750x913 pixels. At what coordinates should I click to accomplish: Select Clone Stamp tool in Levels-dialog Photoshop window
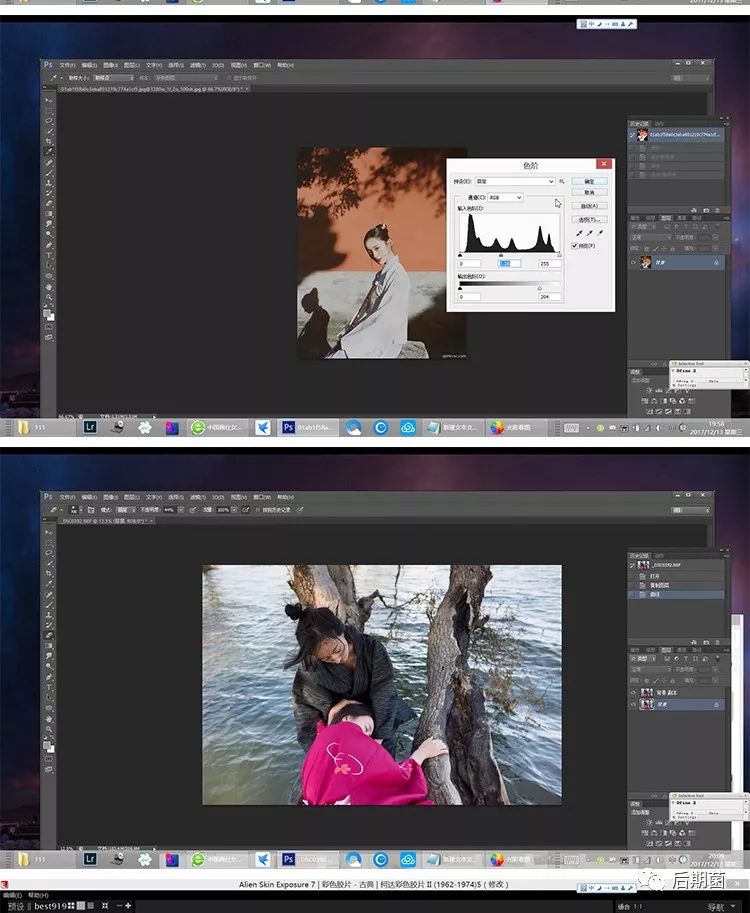pyautogui.click(x=49, y=182)
